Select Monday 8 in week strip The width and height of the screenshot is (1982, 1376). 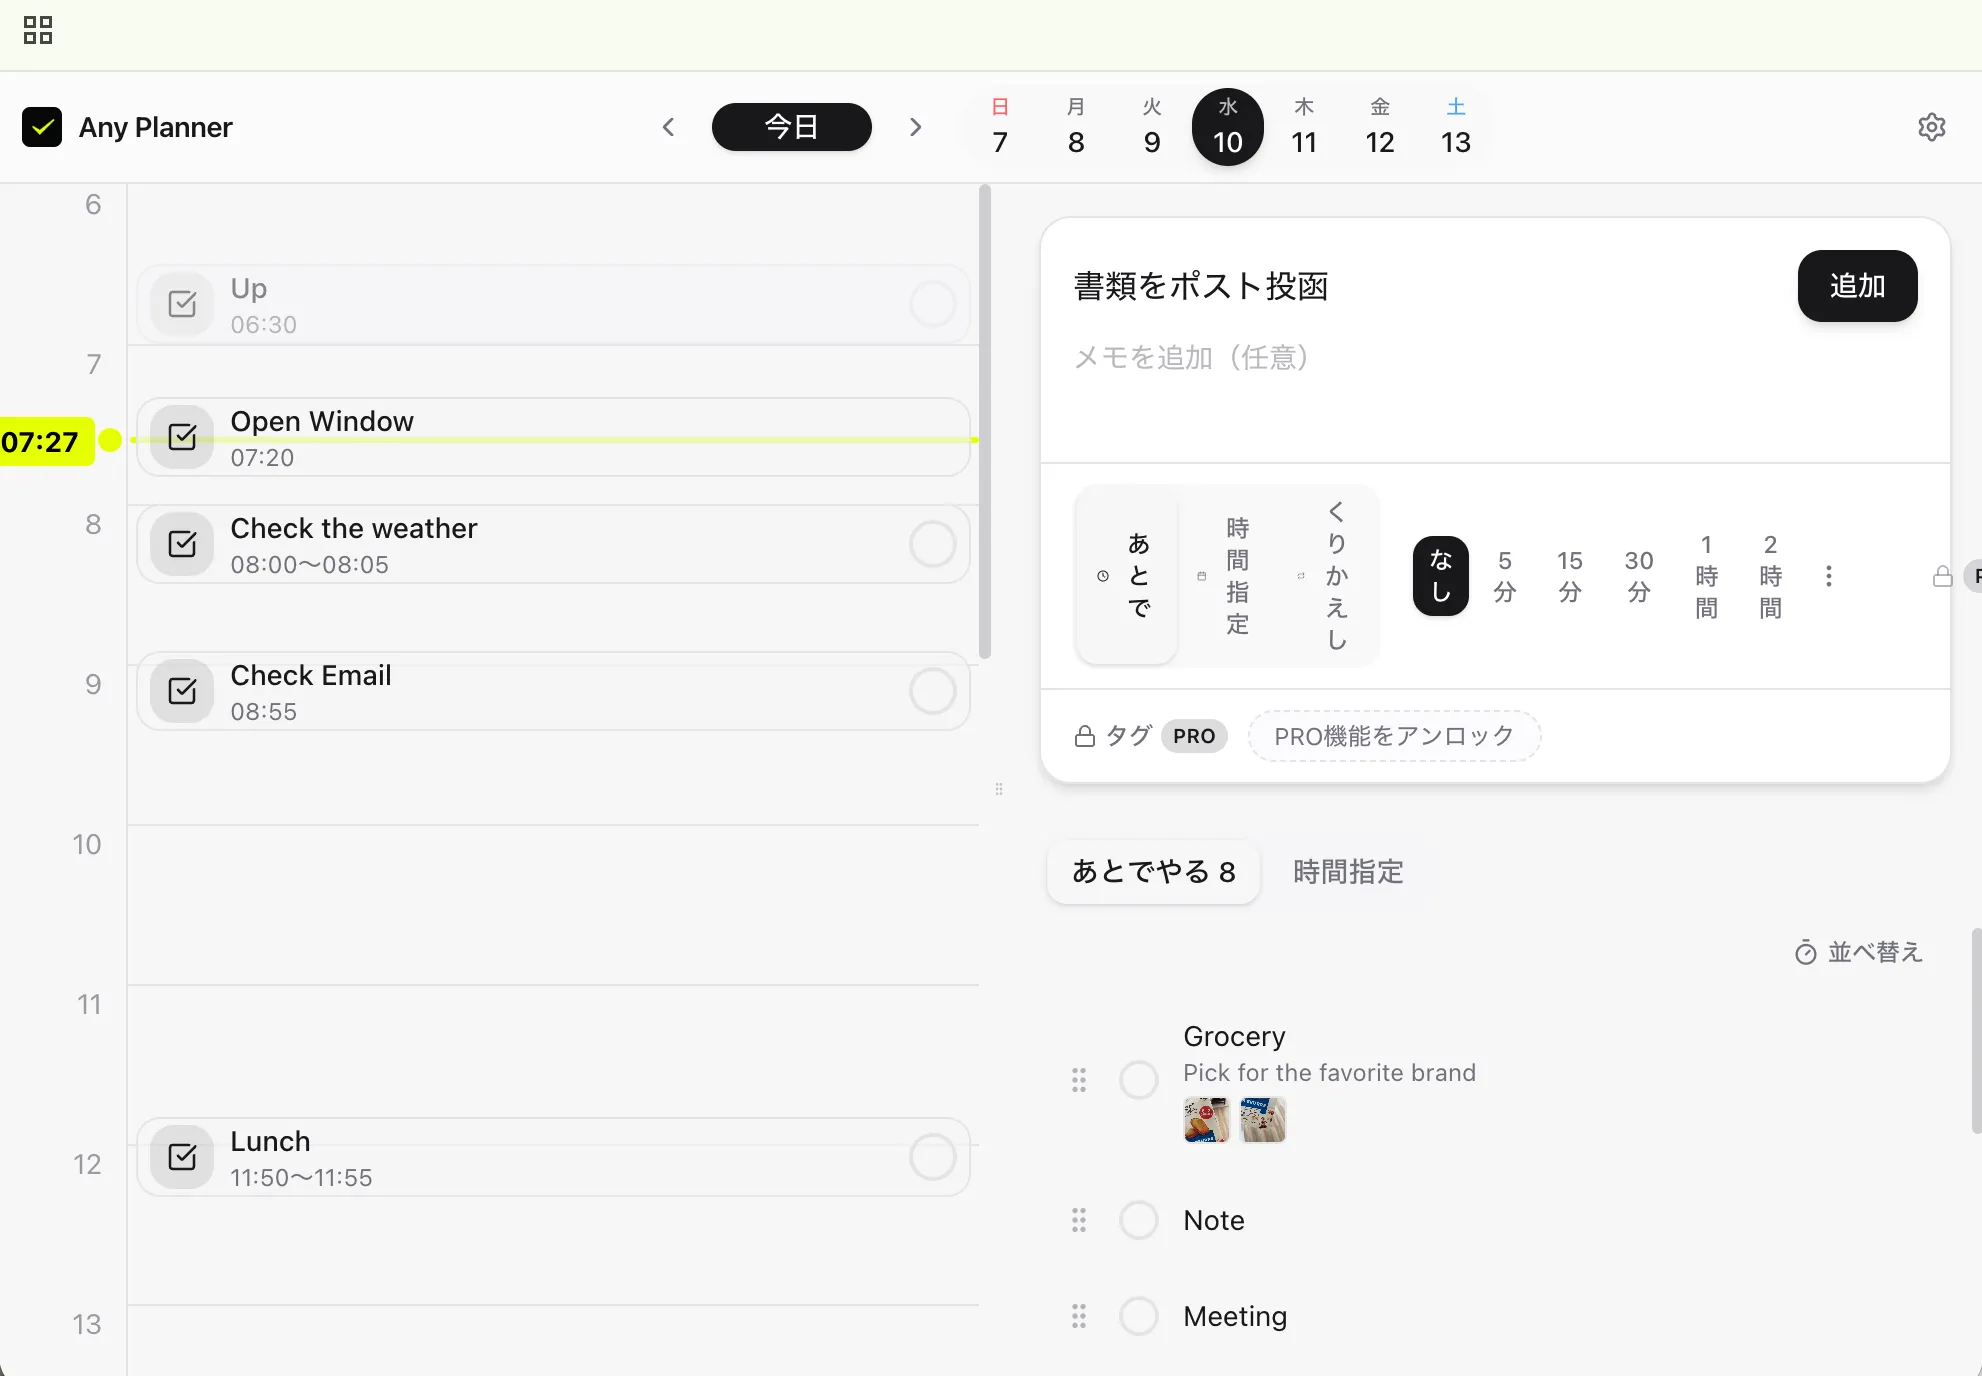point(1076,127)
